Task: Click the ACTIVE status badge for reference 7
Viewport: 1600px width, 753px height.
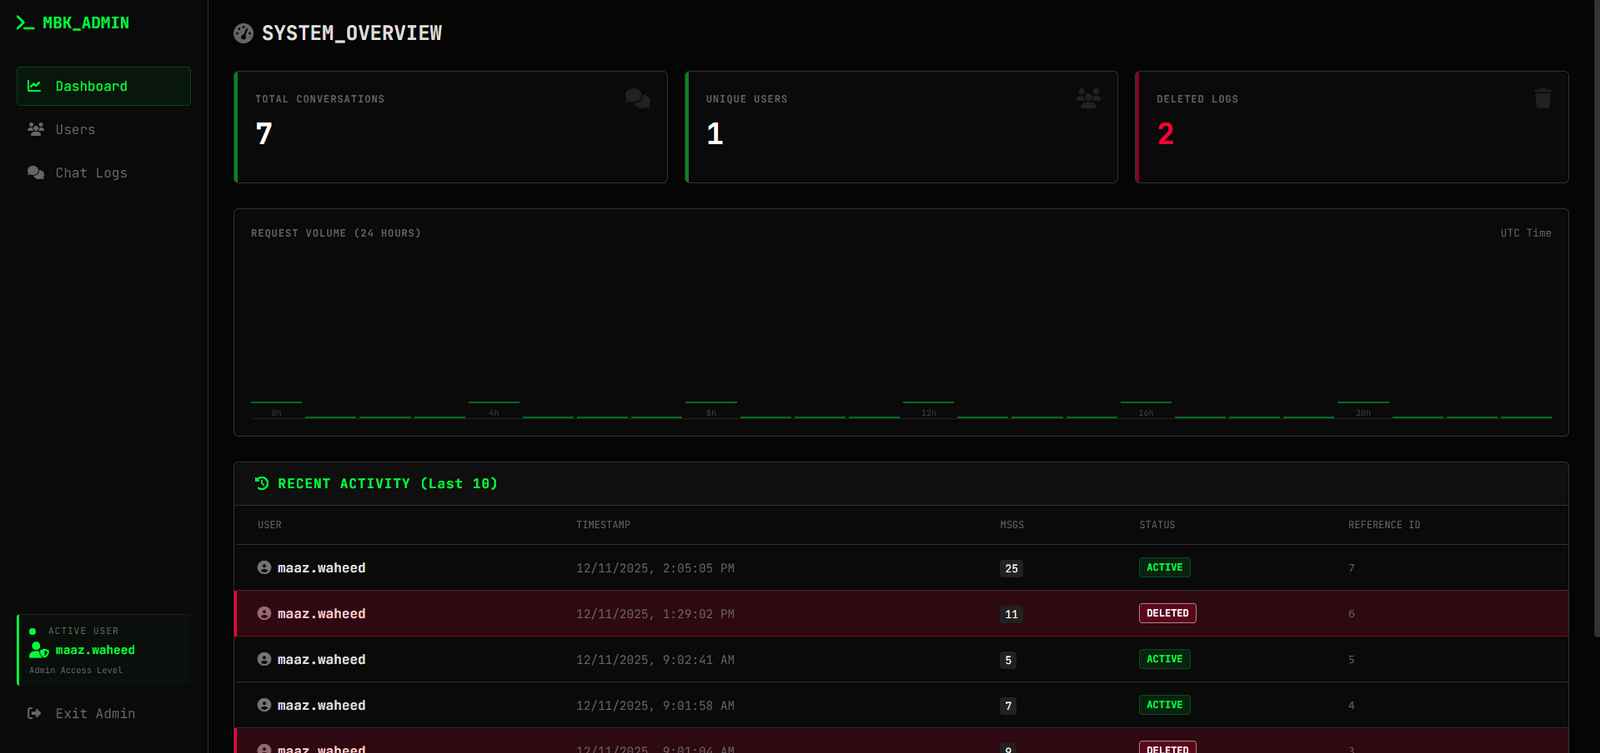Action: pos(1164,567)
